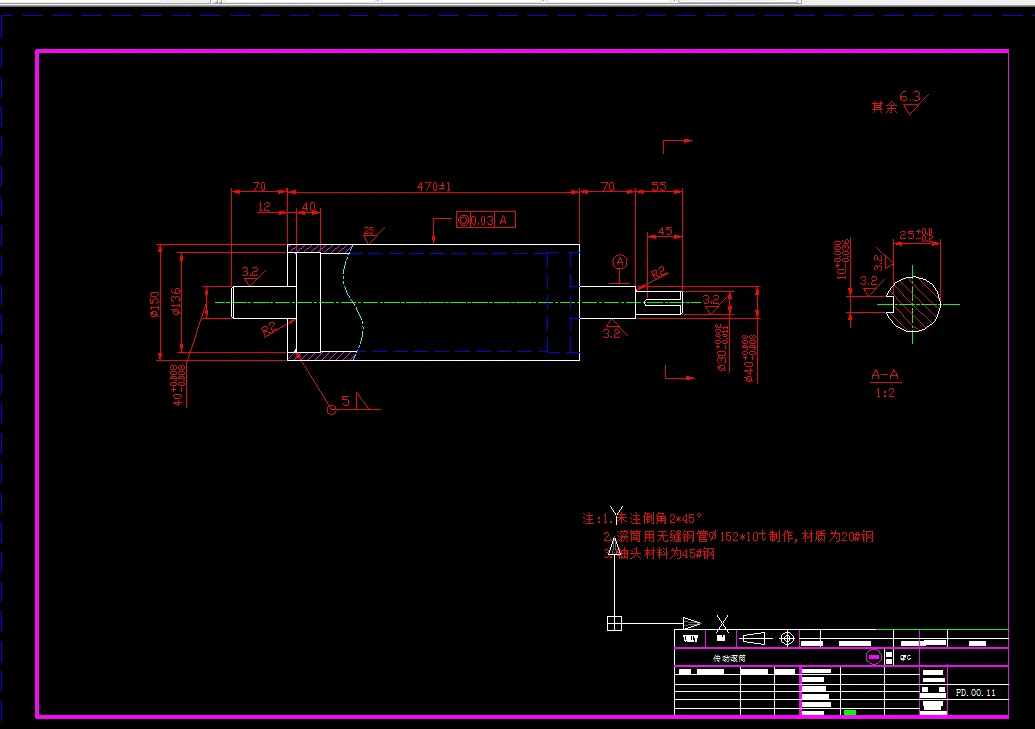Click the projection cone symbol in the title block
1035x729 pixels.
click(x=753, y=639)
